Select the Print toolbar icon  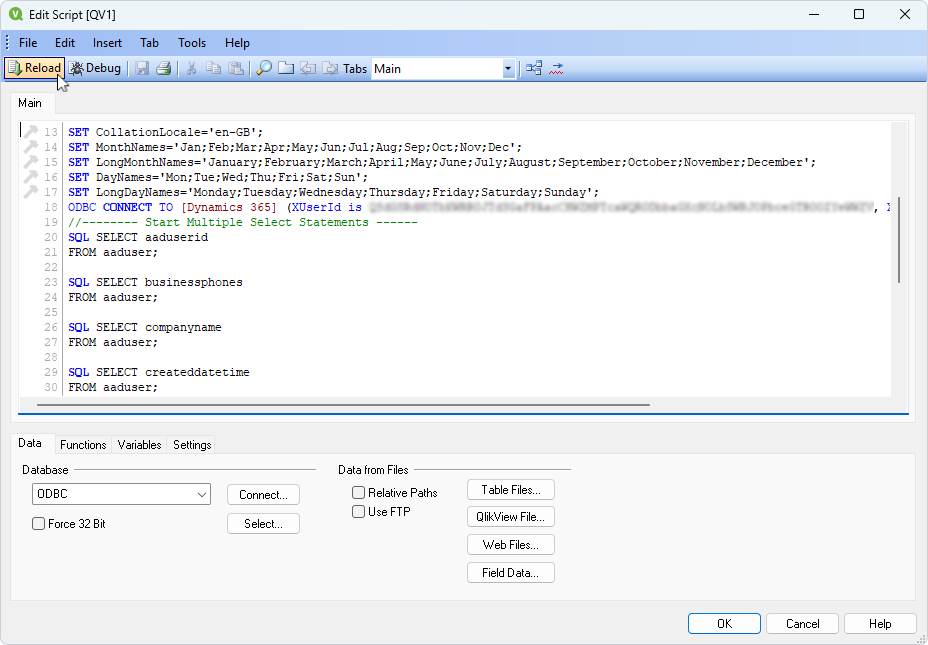tap(163, 68)
